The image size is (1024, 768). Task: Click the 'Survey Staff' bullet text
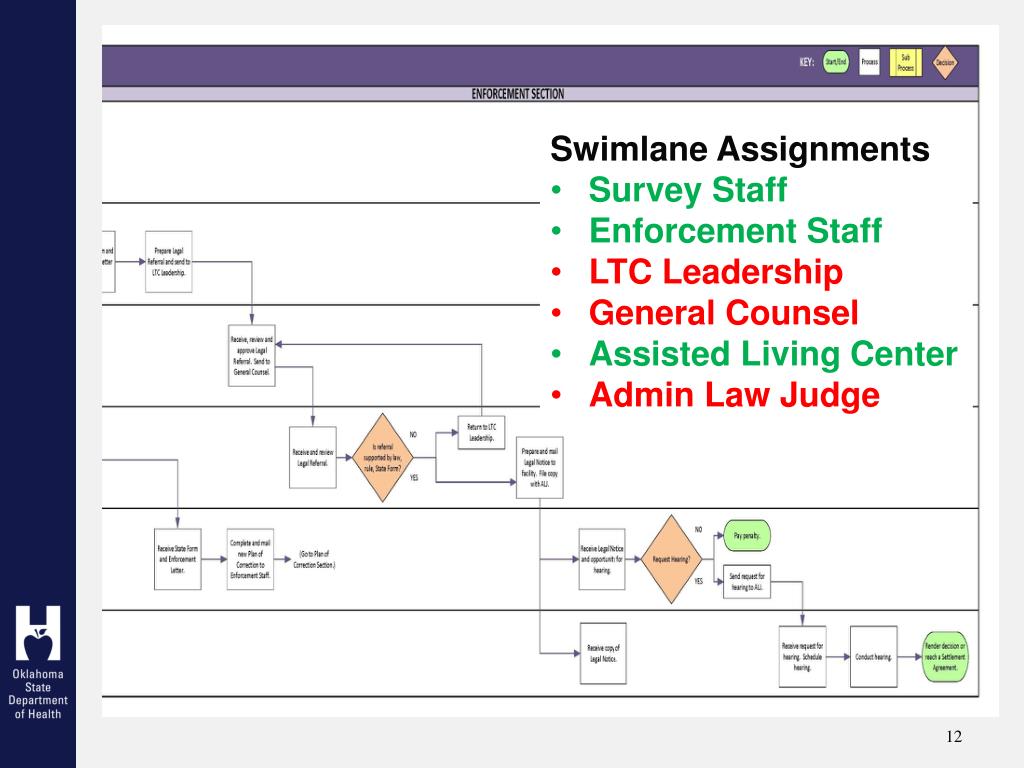point(688,190)
